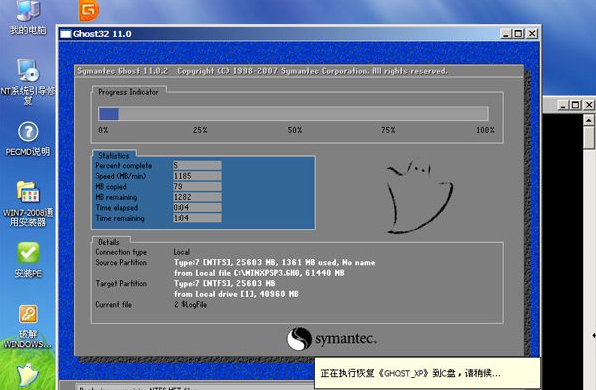Click the Ghost32 title bar window icon
The image size is (596, 390).
point(66,34)
